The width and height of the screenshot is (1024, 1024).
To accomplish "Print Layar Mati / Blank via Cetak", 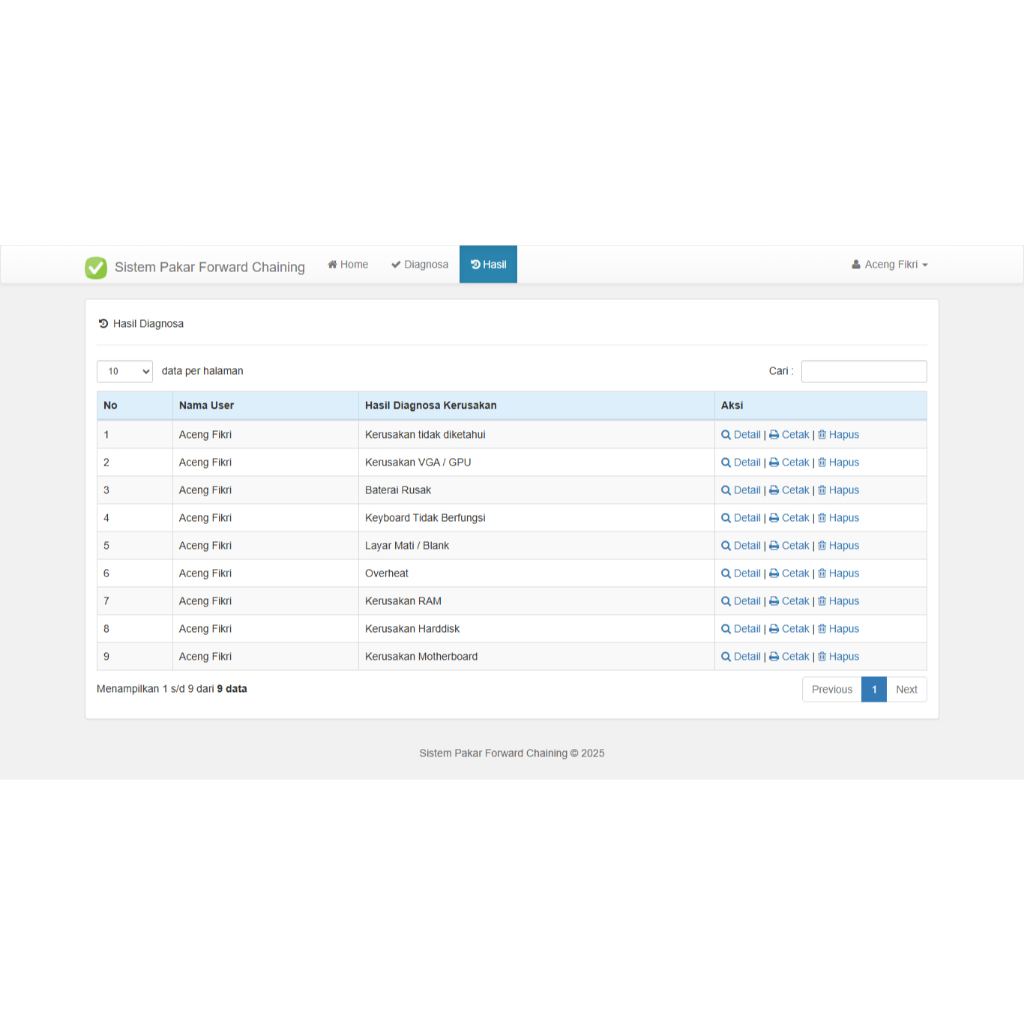I will pos(789,546).
